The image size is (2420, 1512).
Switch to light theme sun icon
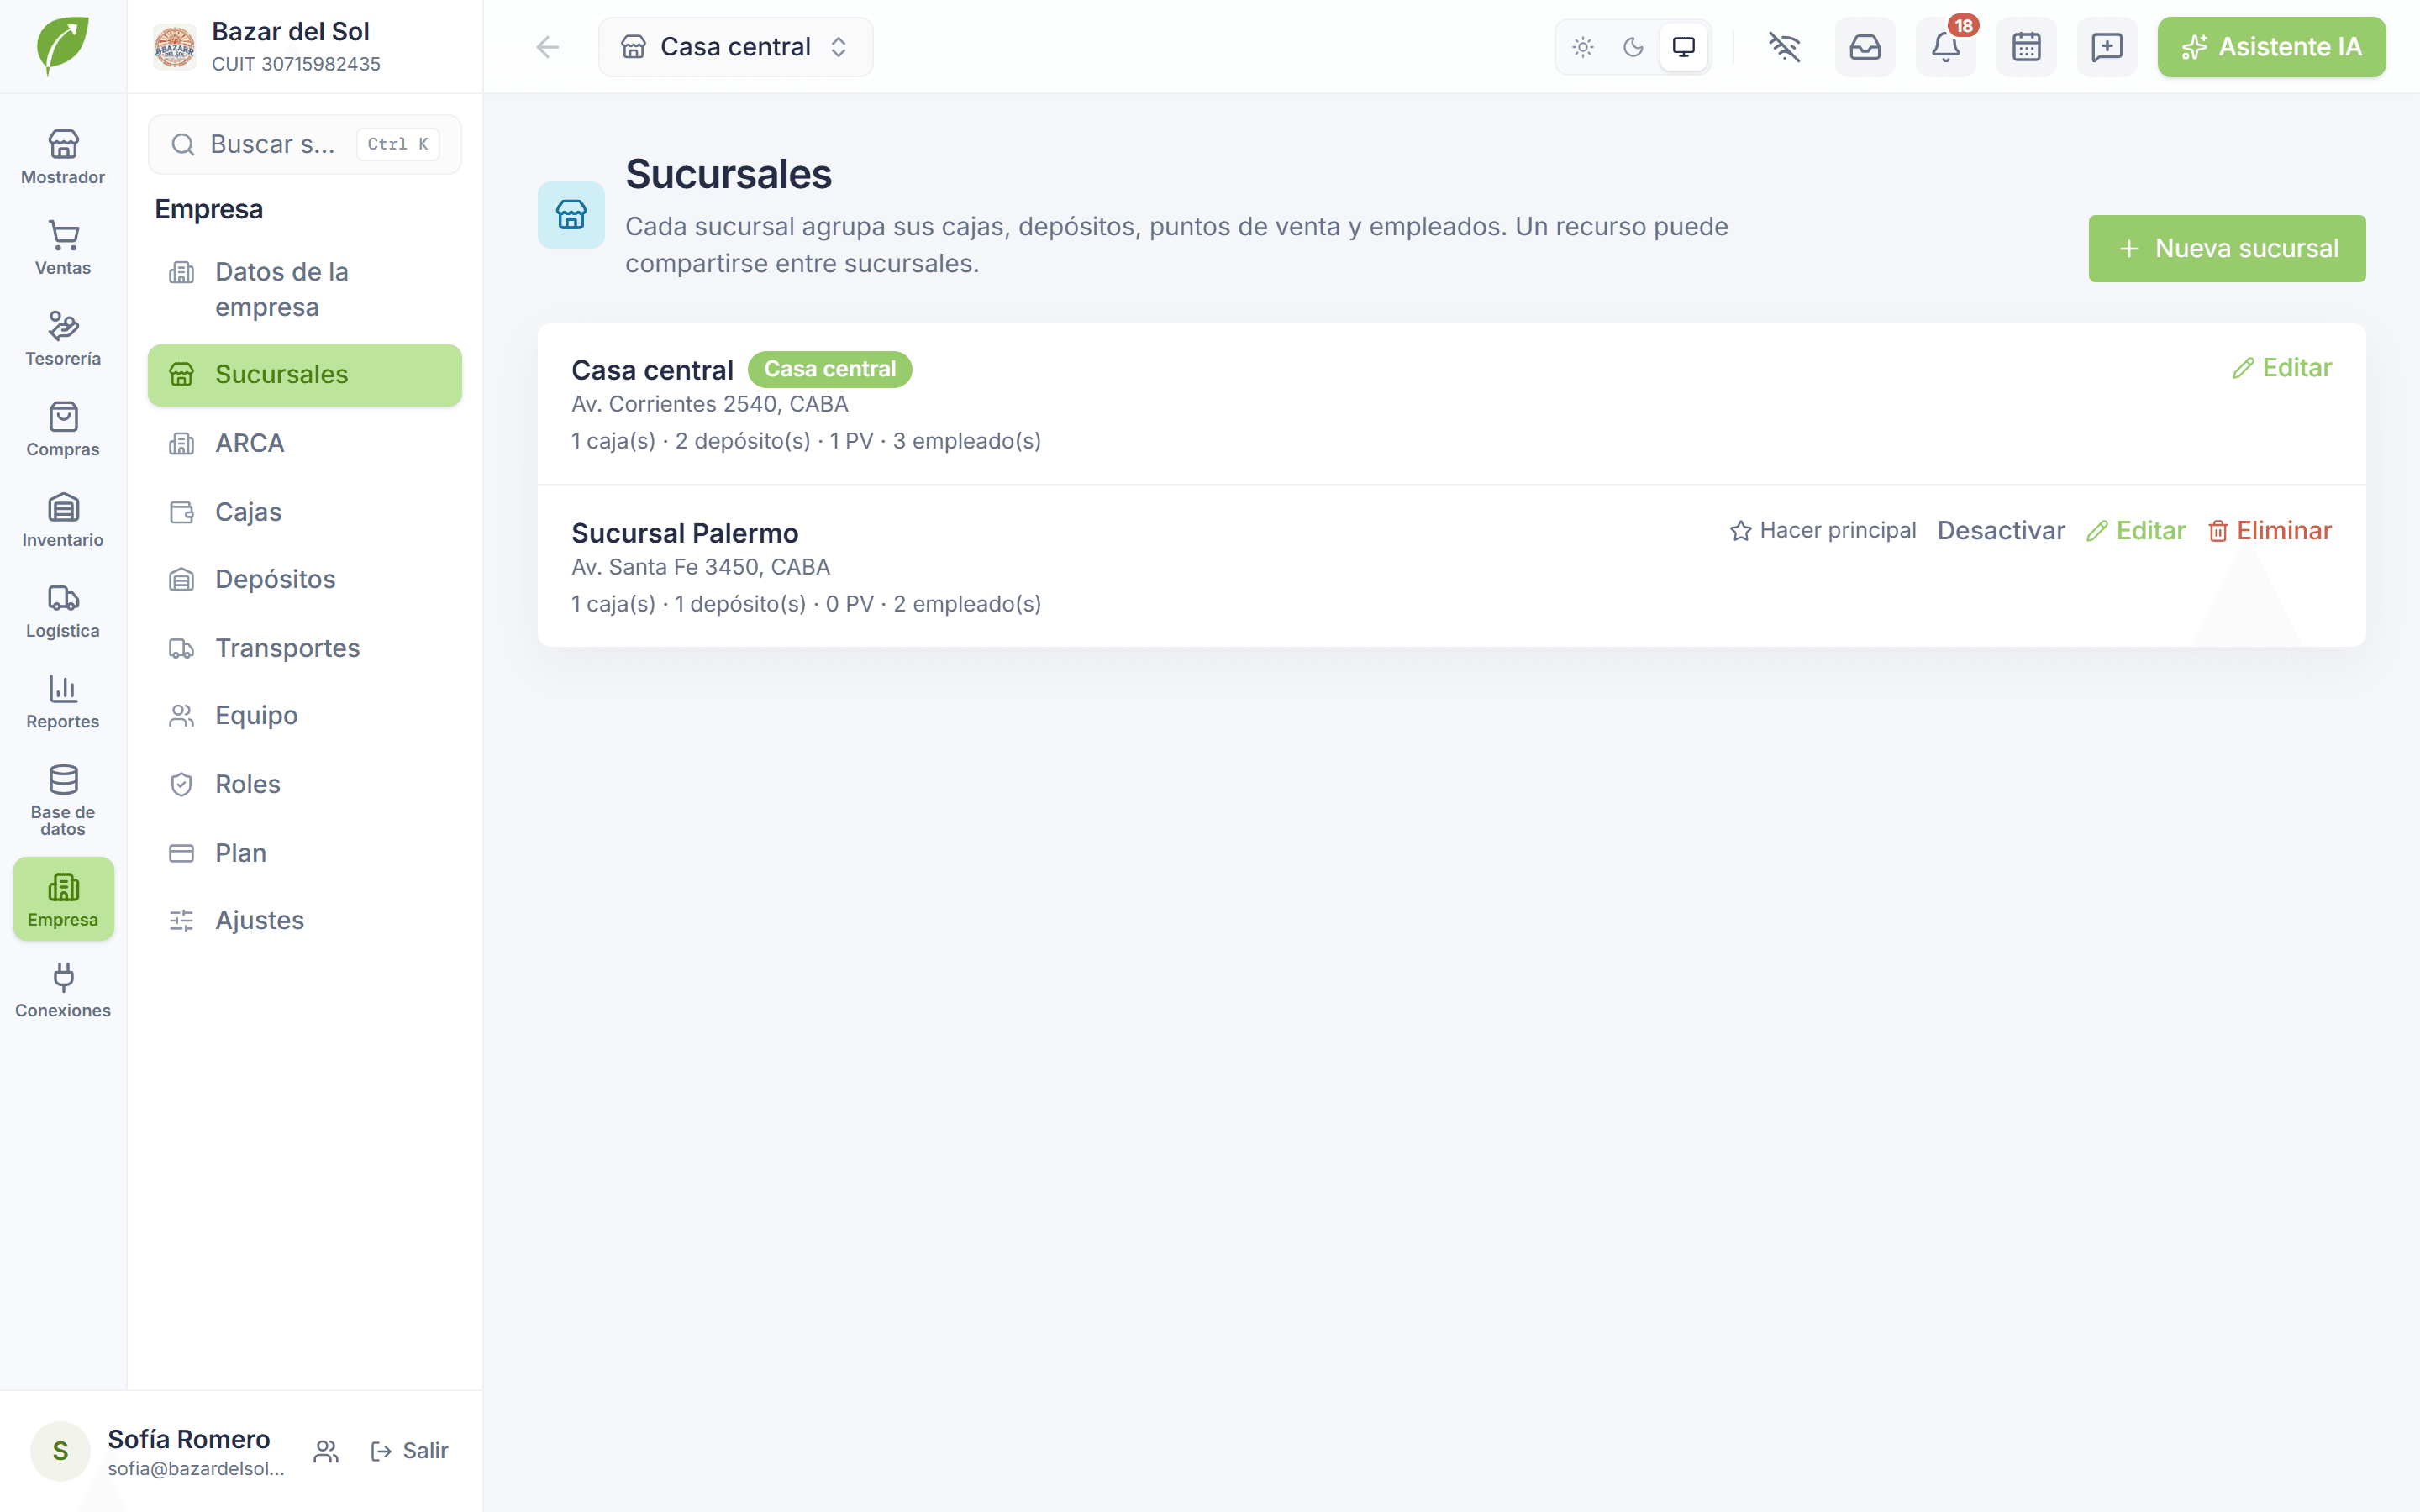point(1583,47)
